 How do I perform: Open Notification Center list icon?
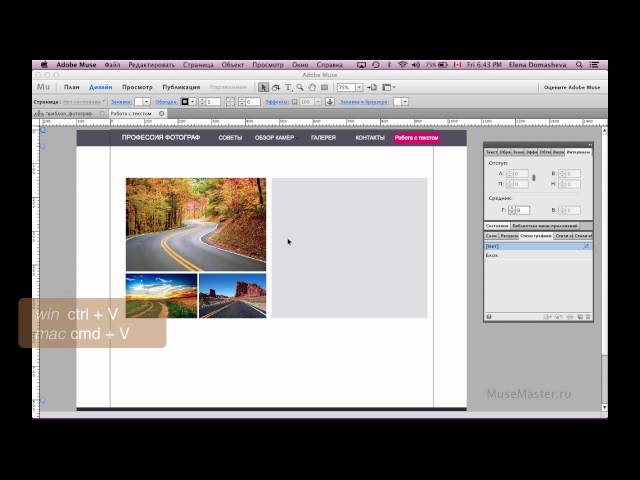594,64
